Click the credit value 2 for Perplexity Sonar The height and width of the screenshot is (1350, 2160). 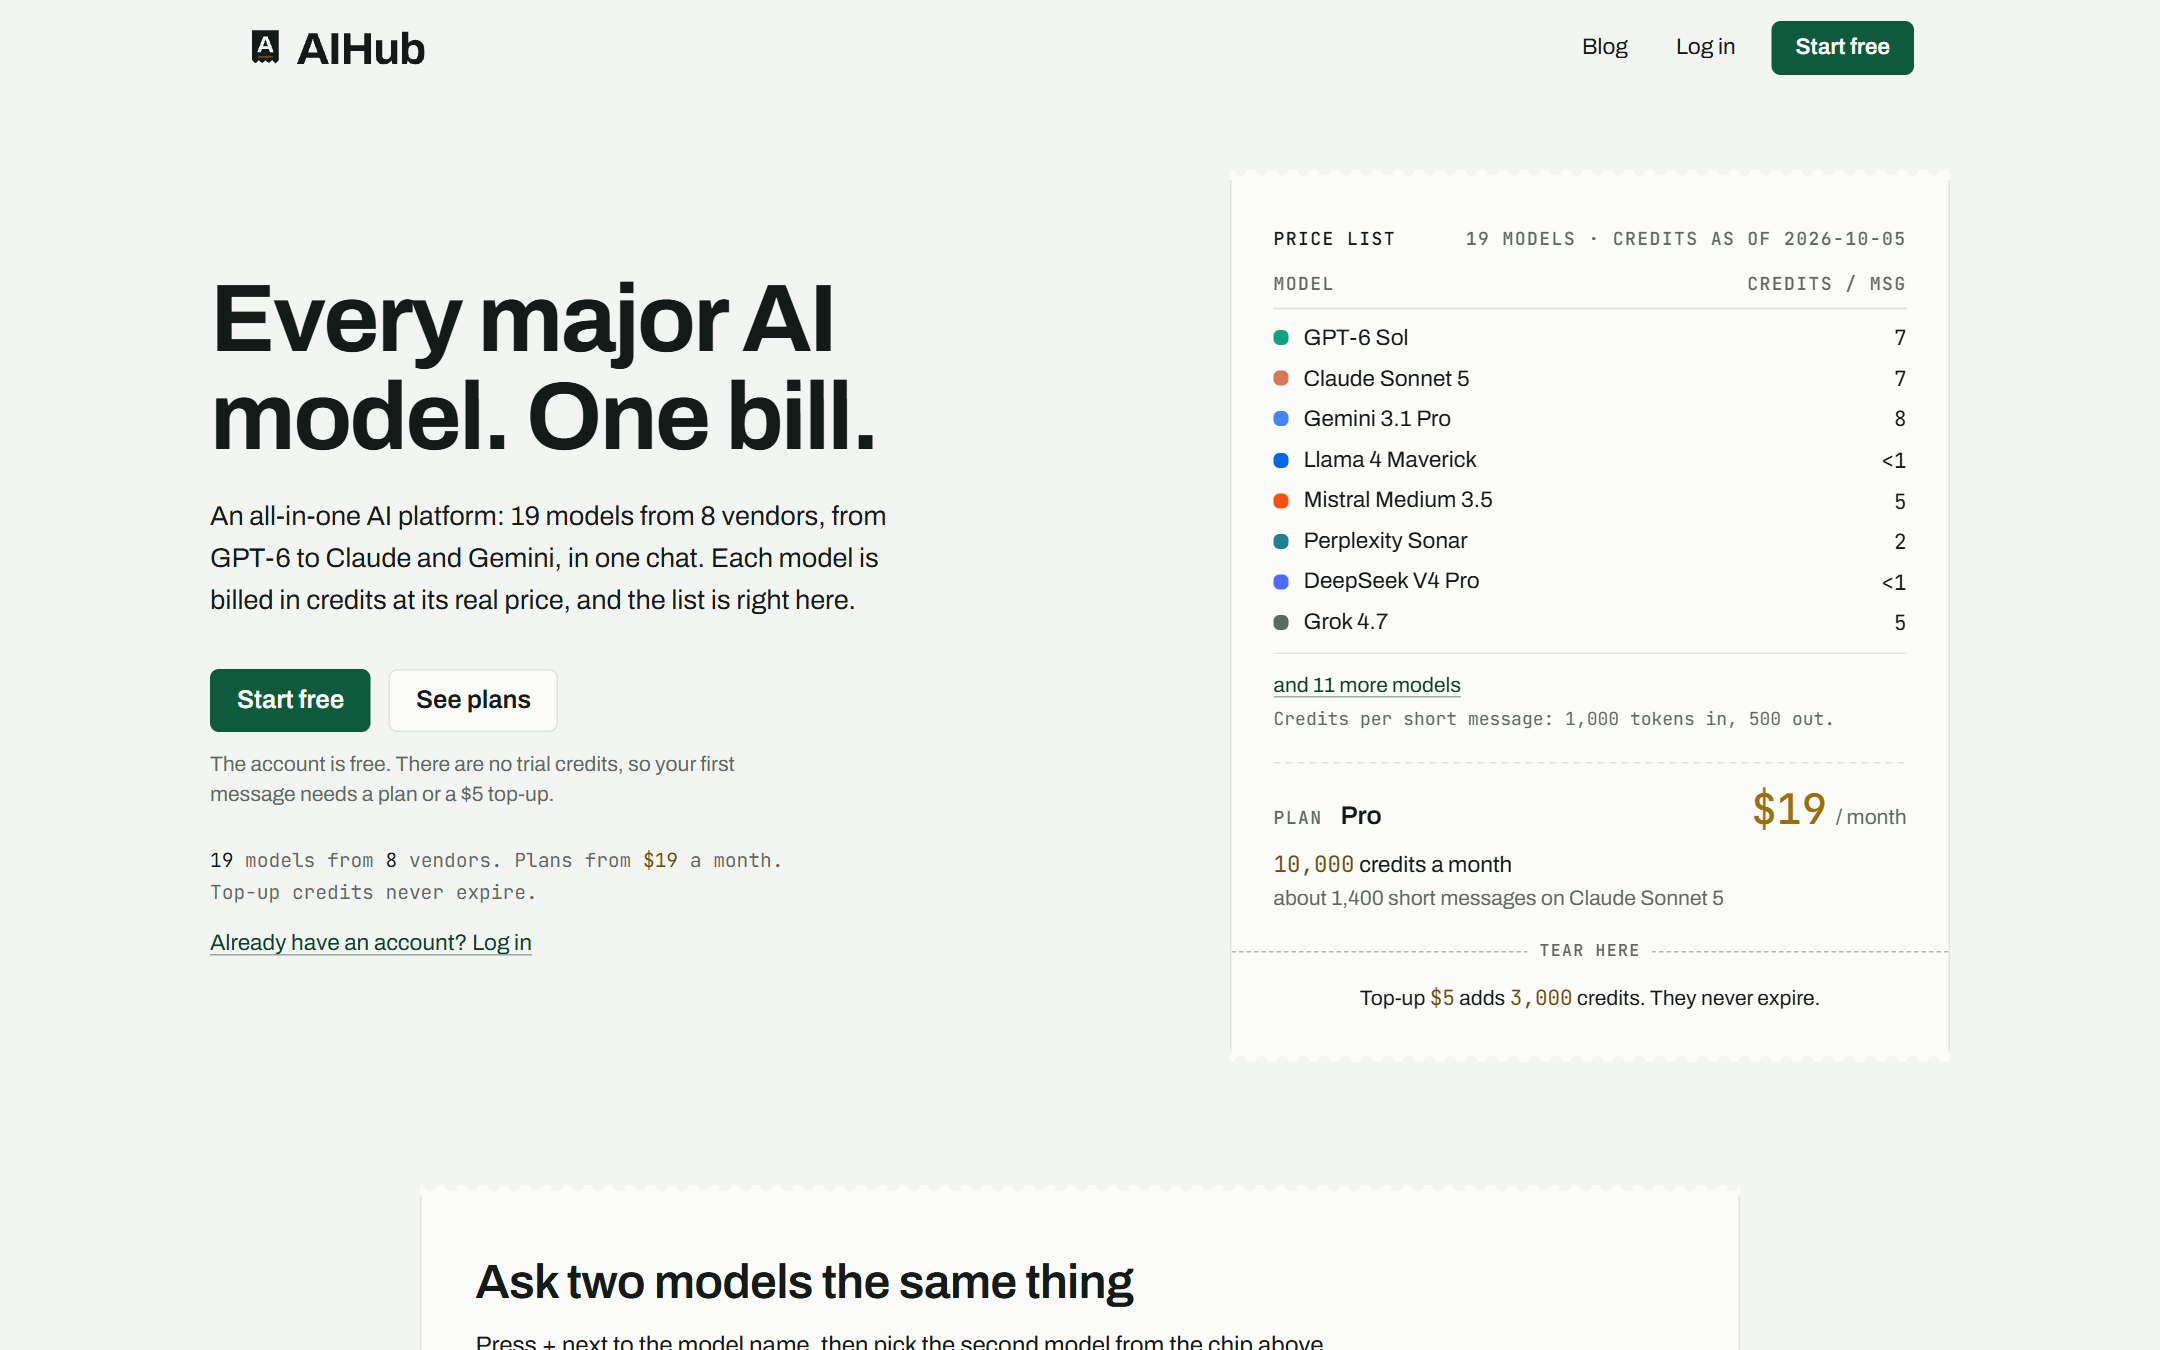(x=1900, y=541)
